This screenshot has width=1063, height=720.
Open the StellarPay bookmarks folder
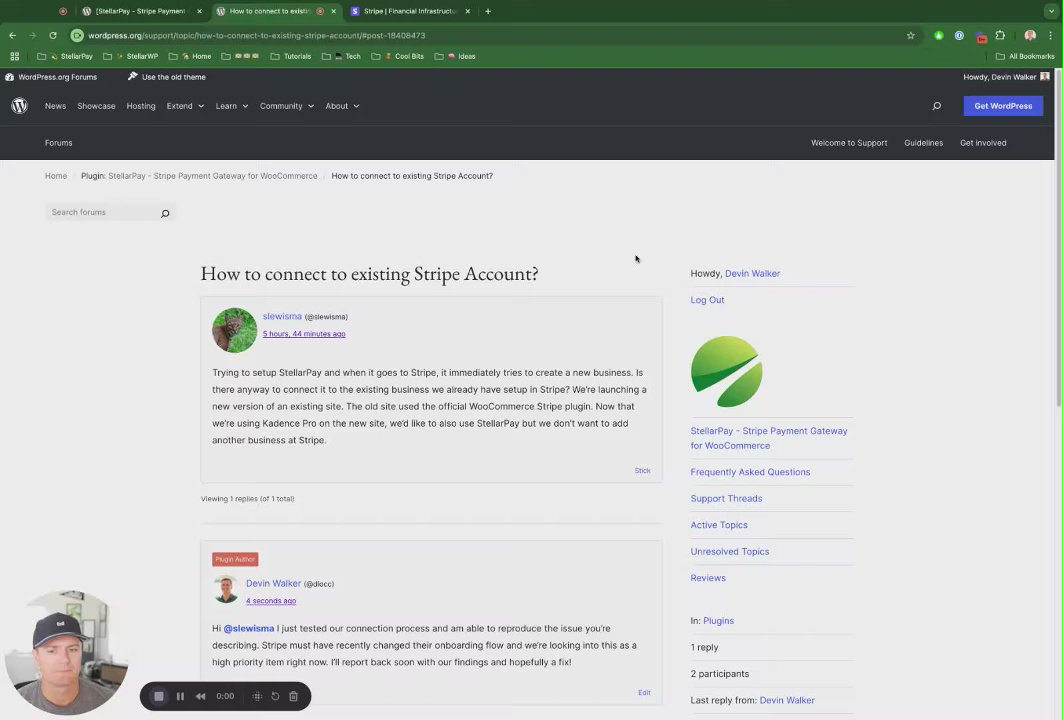pyautogui.click(x=64, y=56)
